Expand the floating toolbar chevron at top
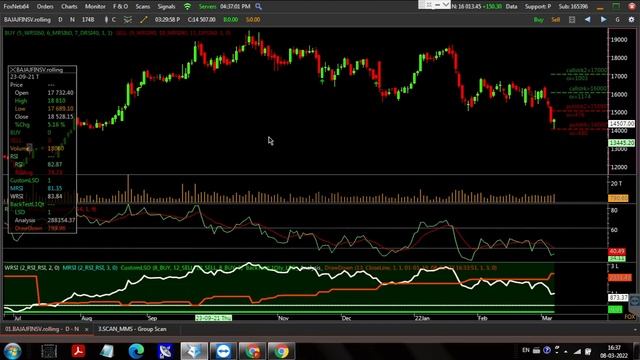The width and height of the screenshot is (640, 360). point(446,4)
